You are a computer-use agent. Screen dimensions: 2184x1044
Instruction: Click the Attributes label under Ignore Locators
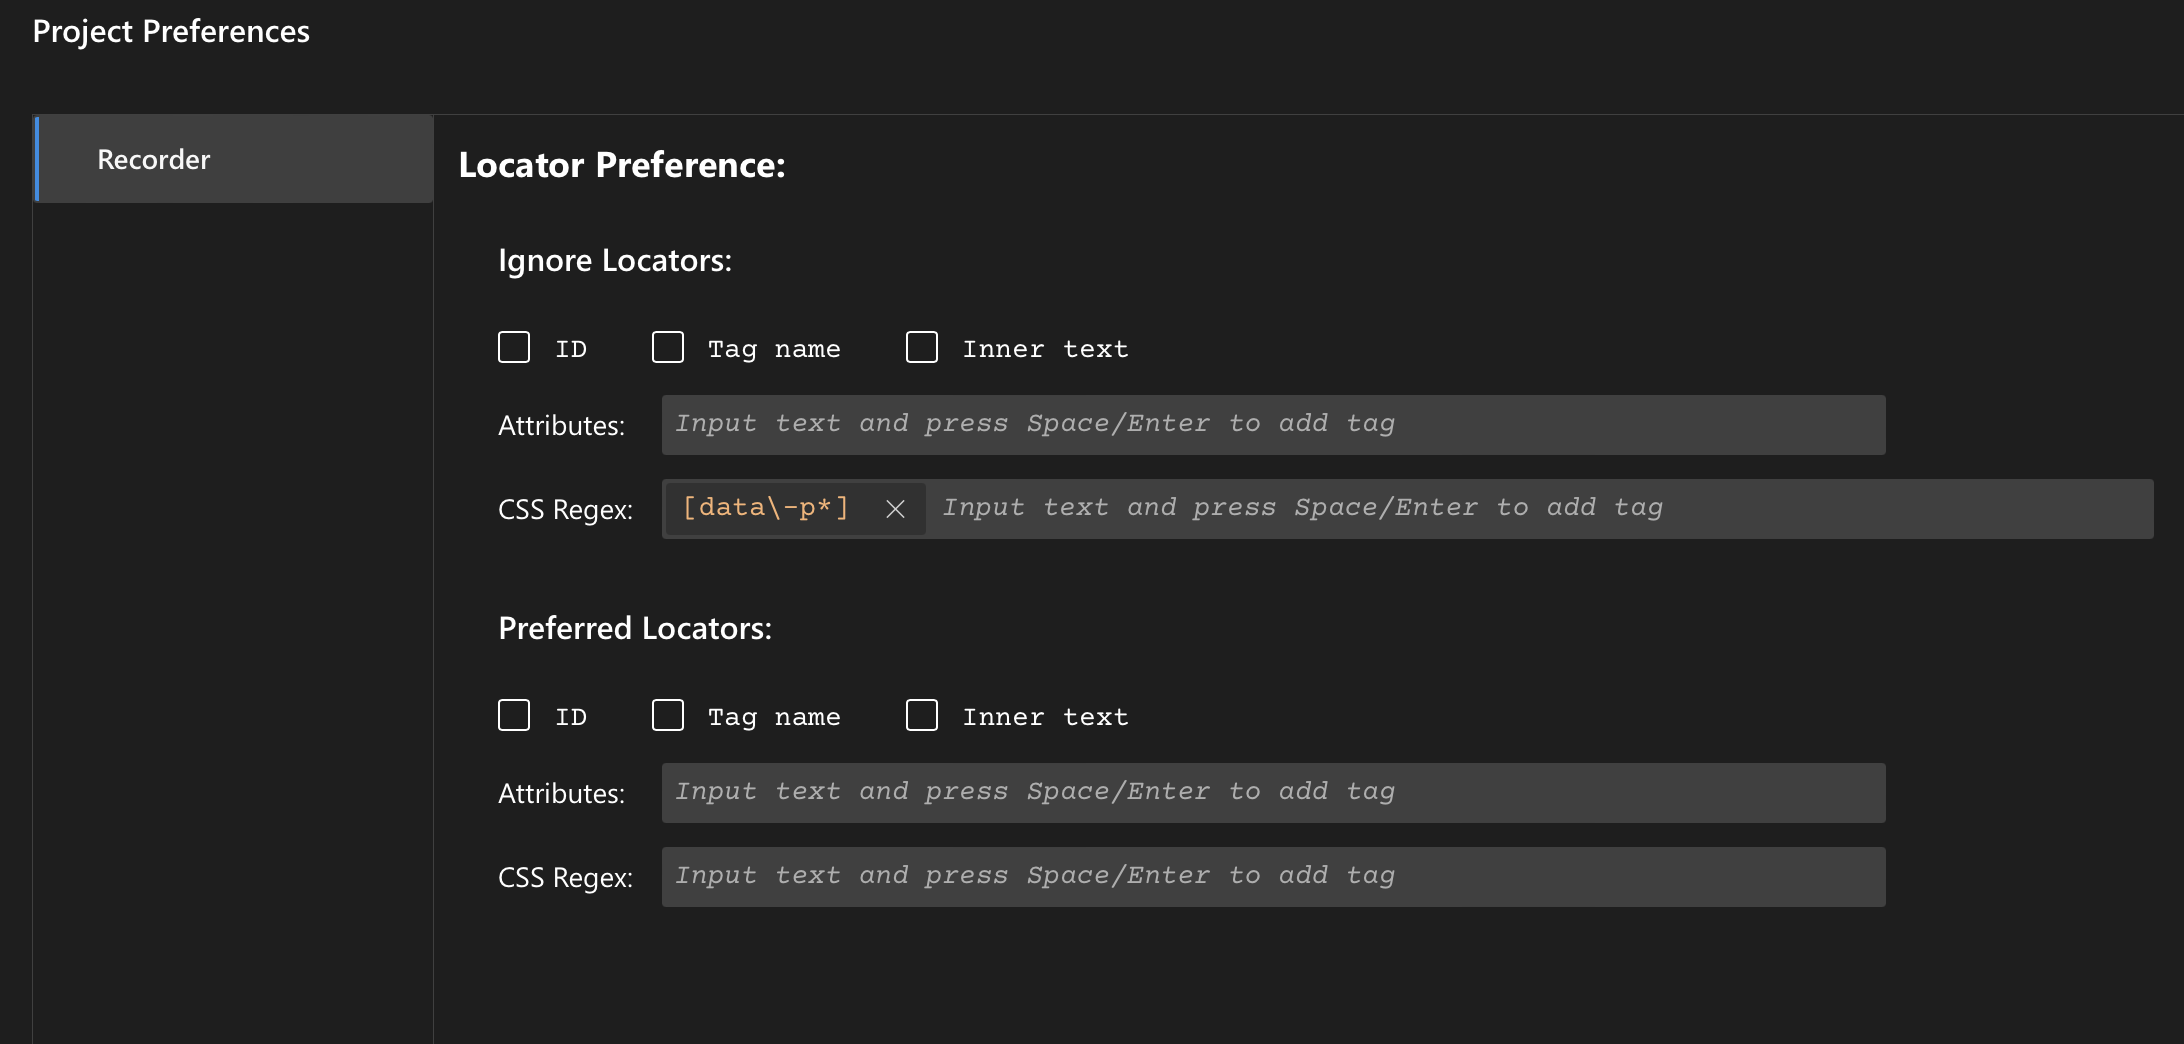[561, 426]
